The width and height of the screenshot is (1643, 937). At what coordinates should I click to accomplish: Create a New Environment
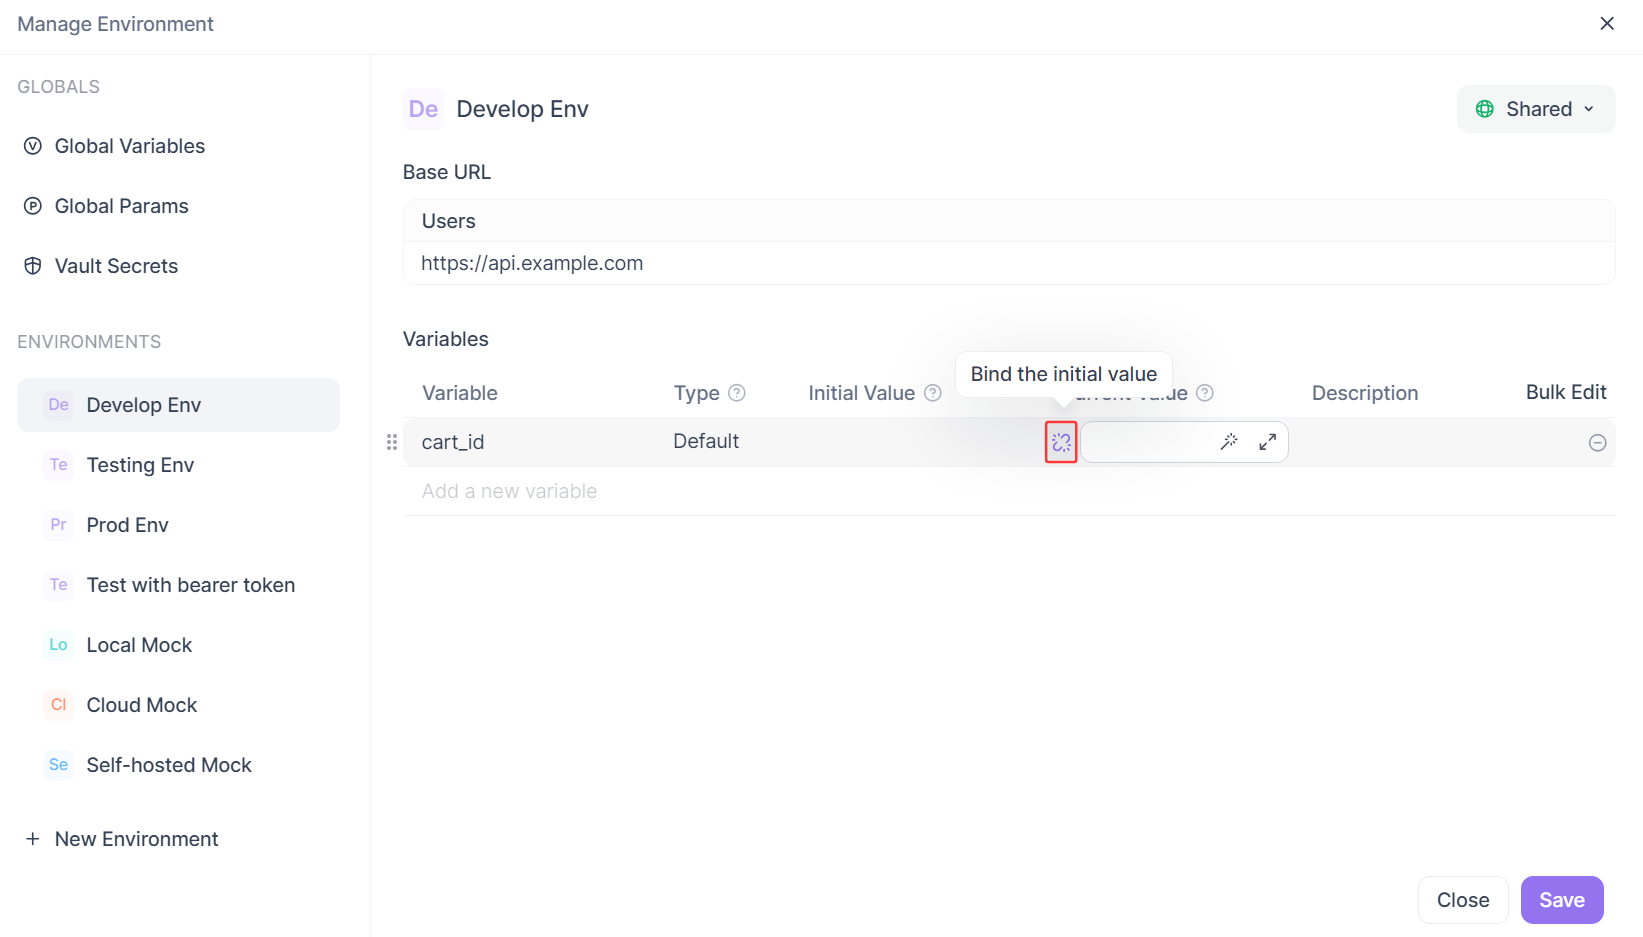click(x=122, y=839)
